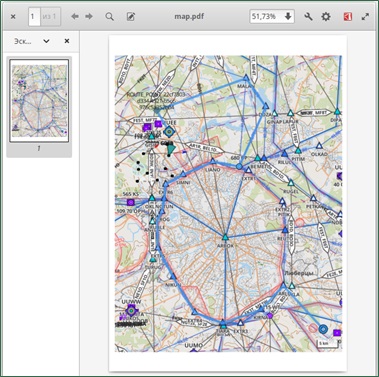The height and width of the screenshot is (377, 379).
Task: Open the zoom level dropdown arrow
Action: [288, 16]
